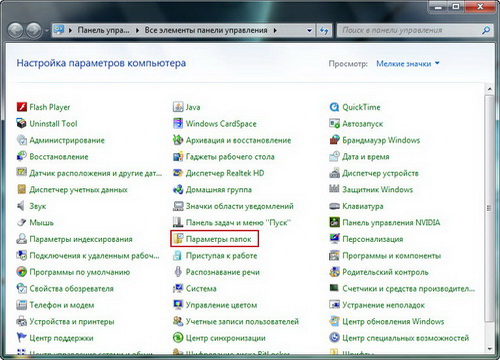
Task: Open Приступая к работе link
Action: pos(221,256)
